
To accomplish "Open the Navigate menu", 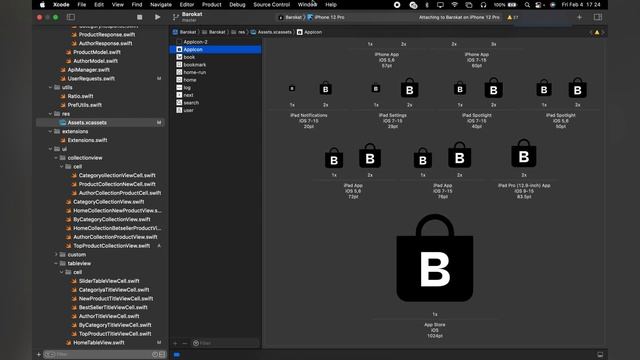I will pos(161,5).
